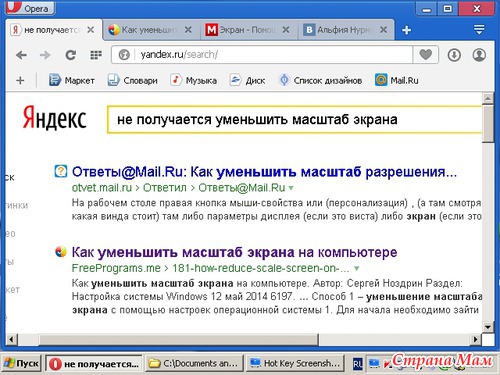Open the green 'Ответил' breadcrumb link

pos(164,188)
